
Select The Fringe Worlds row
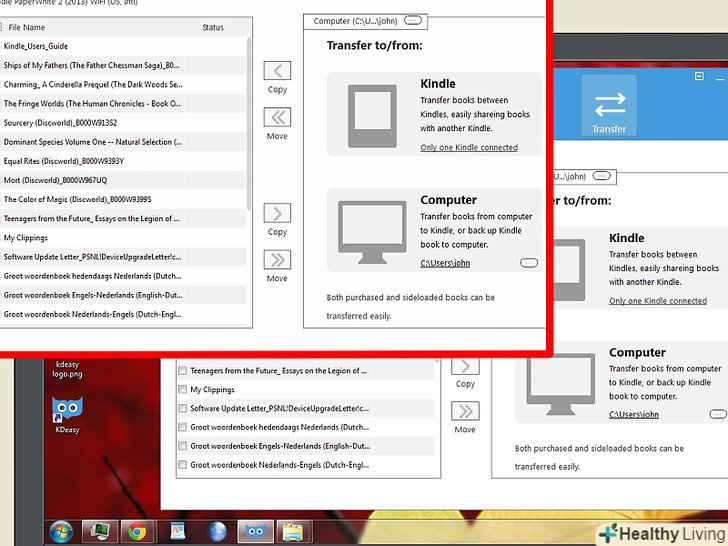tap(123, 104)
